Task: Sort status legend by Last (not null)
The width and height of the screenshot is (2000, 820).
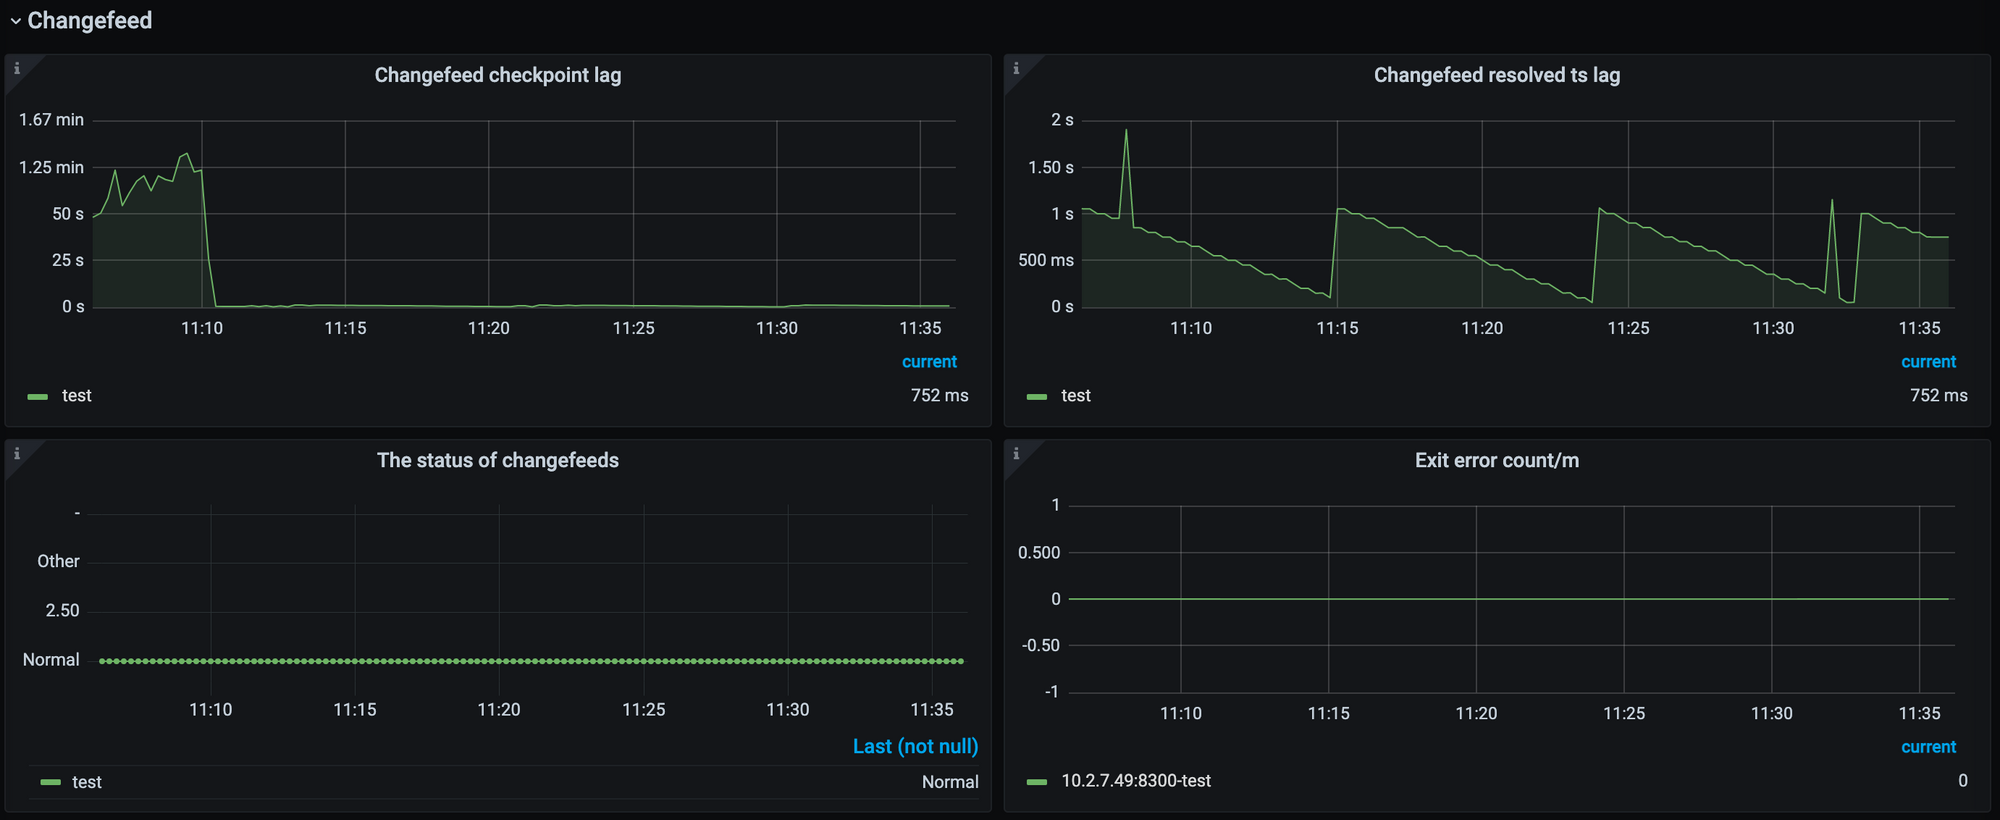Action: click(x=915, y=746)
